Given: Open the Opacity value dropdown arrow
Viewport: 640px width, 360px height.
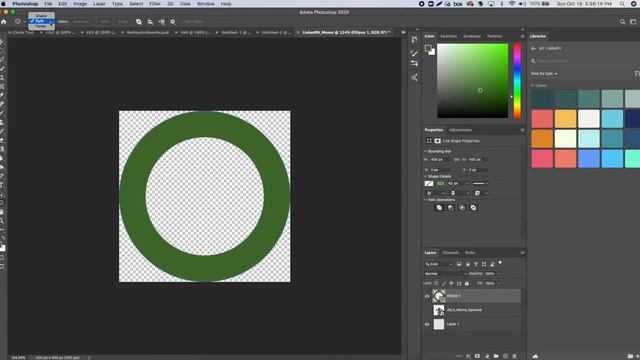Looking at the screenshot, I should pos(499,274).
